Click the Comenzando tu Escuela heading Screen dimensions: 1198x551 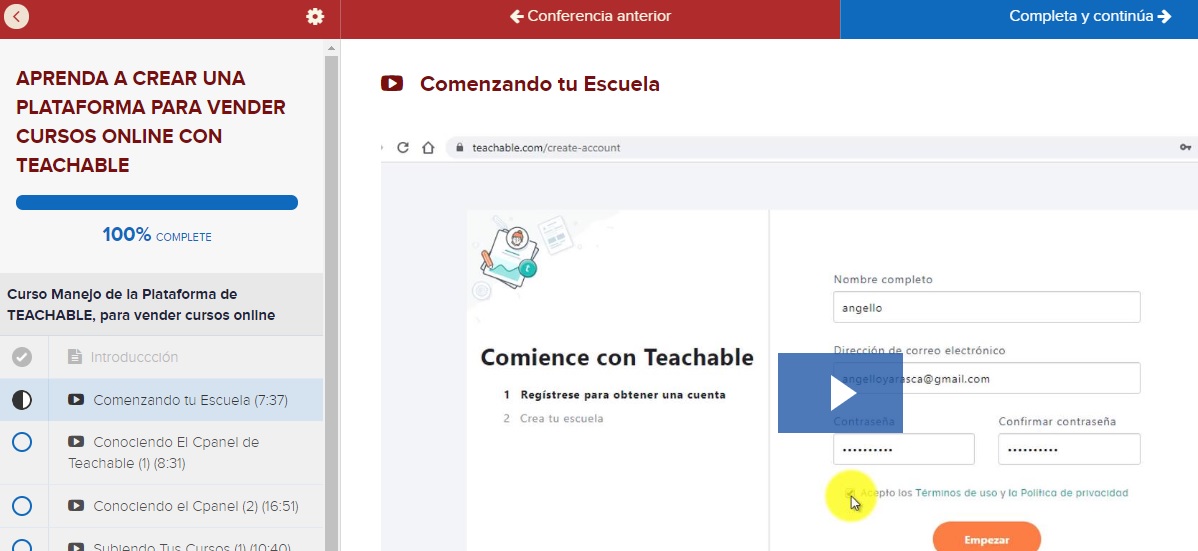coord(539,84)
